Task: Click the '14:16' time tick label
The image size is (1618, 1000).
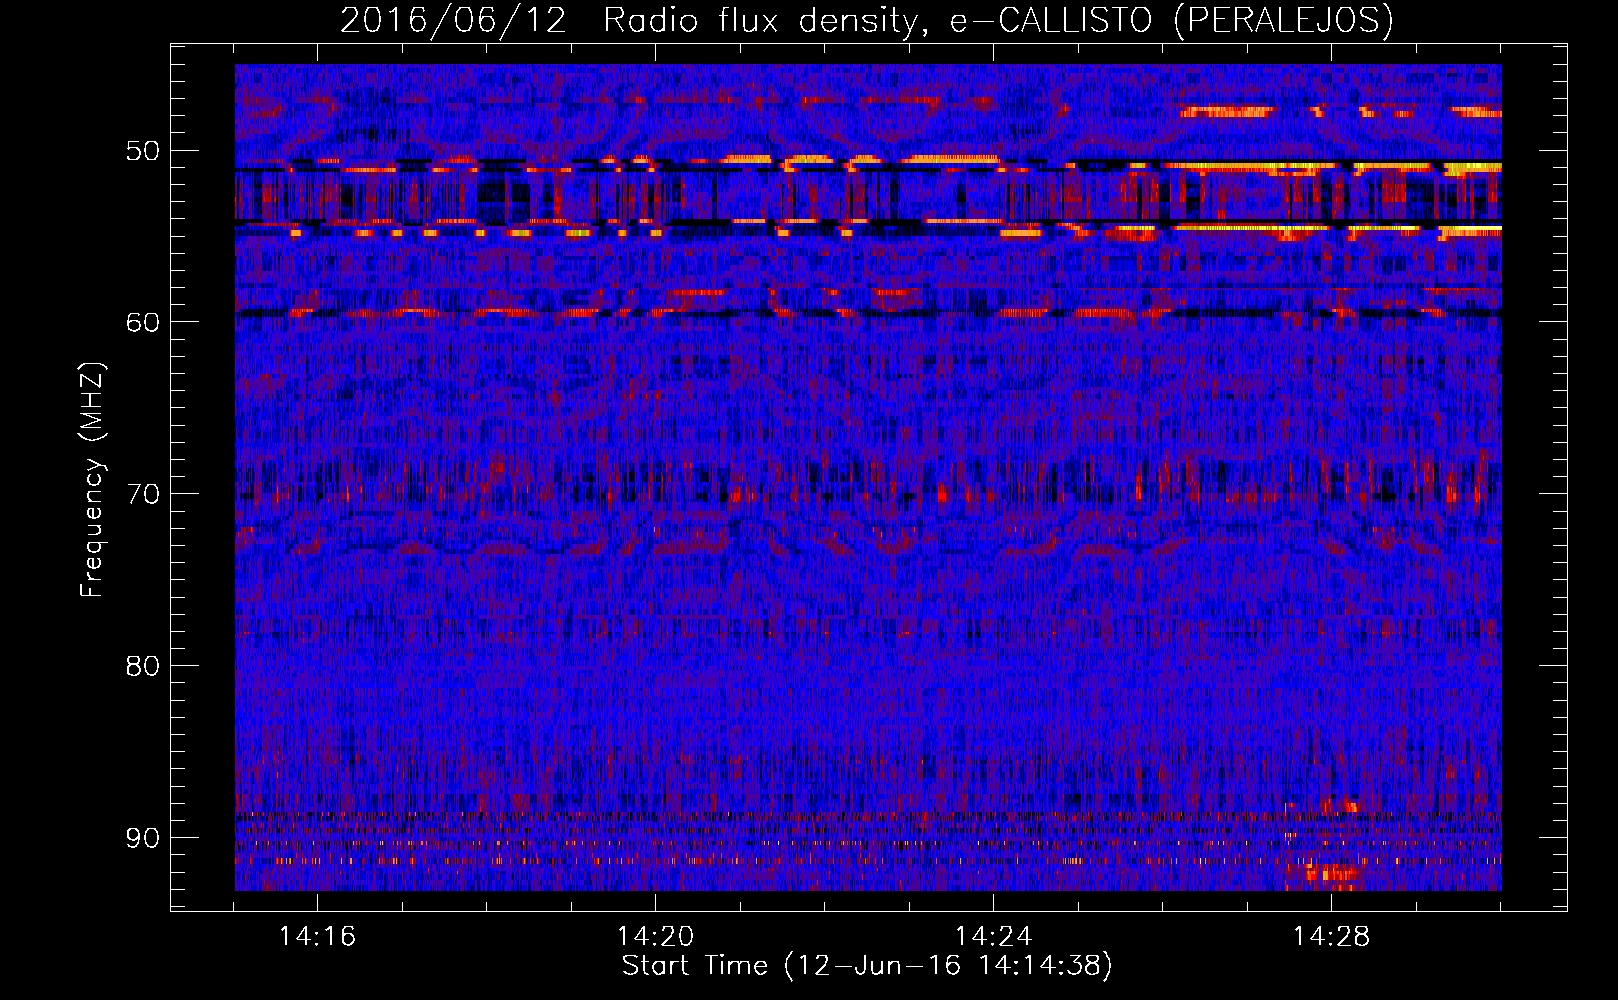Action: pyautogui.click(x=317, y=936)
